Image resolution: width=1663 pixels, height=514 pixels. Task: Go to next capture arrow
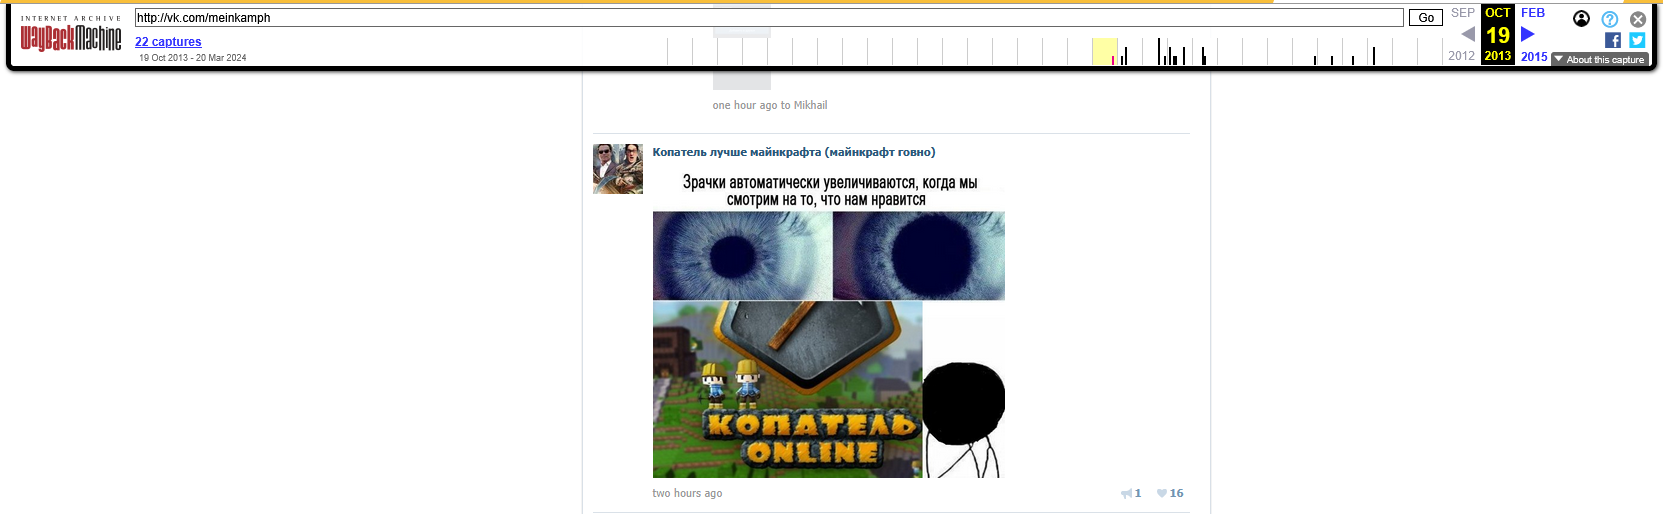(x=1528, y=34)
